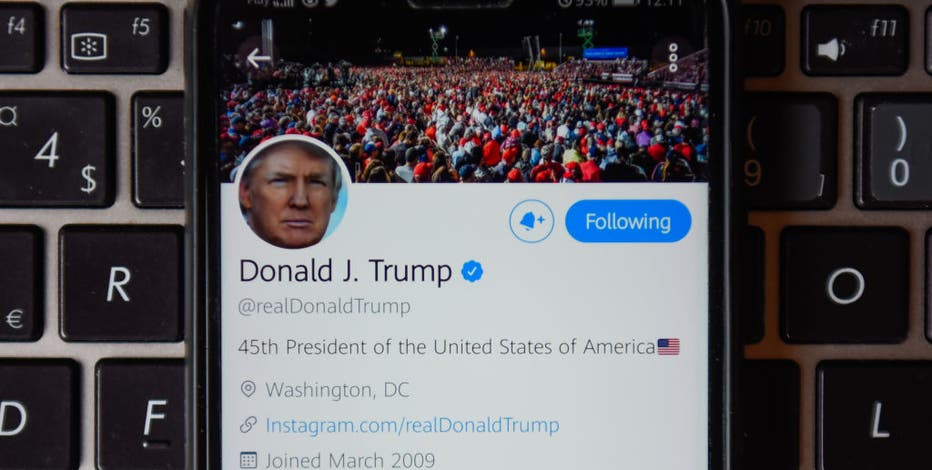Tap the location pin icon beside Washington, DC
This screenshot has height=470, width=932.
point(248,390)
